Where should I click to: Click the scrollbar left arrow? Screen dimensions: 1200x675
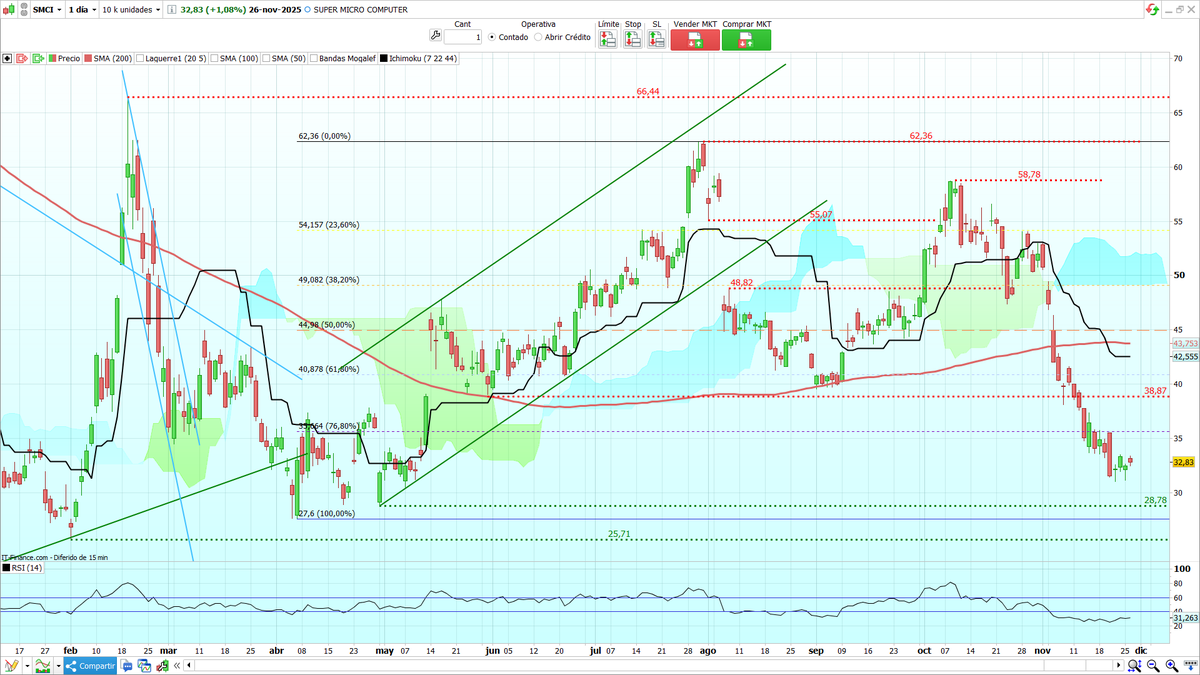point(189,665)
